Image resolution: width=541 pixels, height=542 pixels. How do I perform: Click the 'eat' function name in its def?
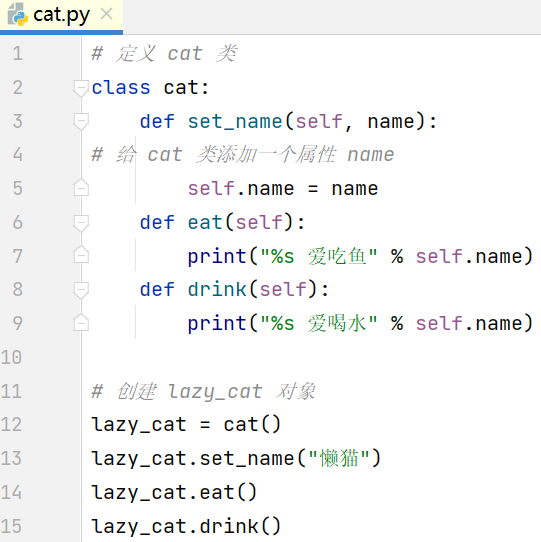(205, 222)
